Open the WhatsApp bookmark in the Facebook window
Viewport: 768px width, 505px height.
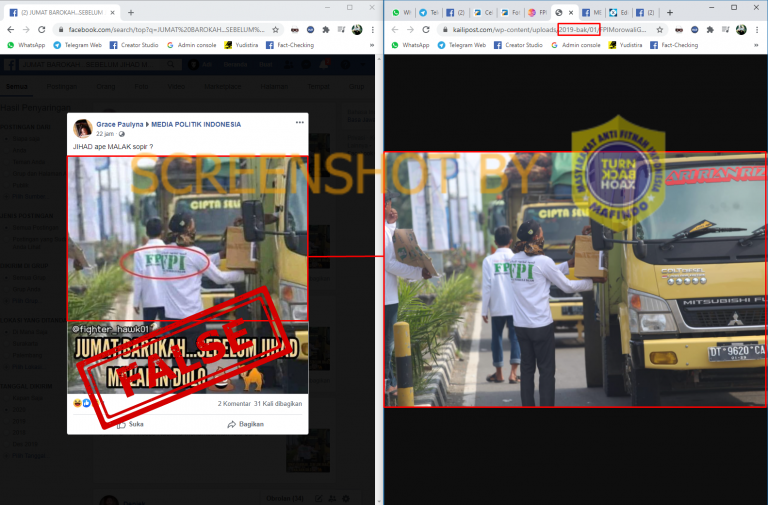(26, 45)
